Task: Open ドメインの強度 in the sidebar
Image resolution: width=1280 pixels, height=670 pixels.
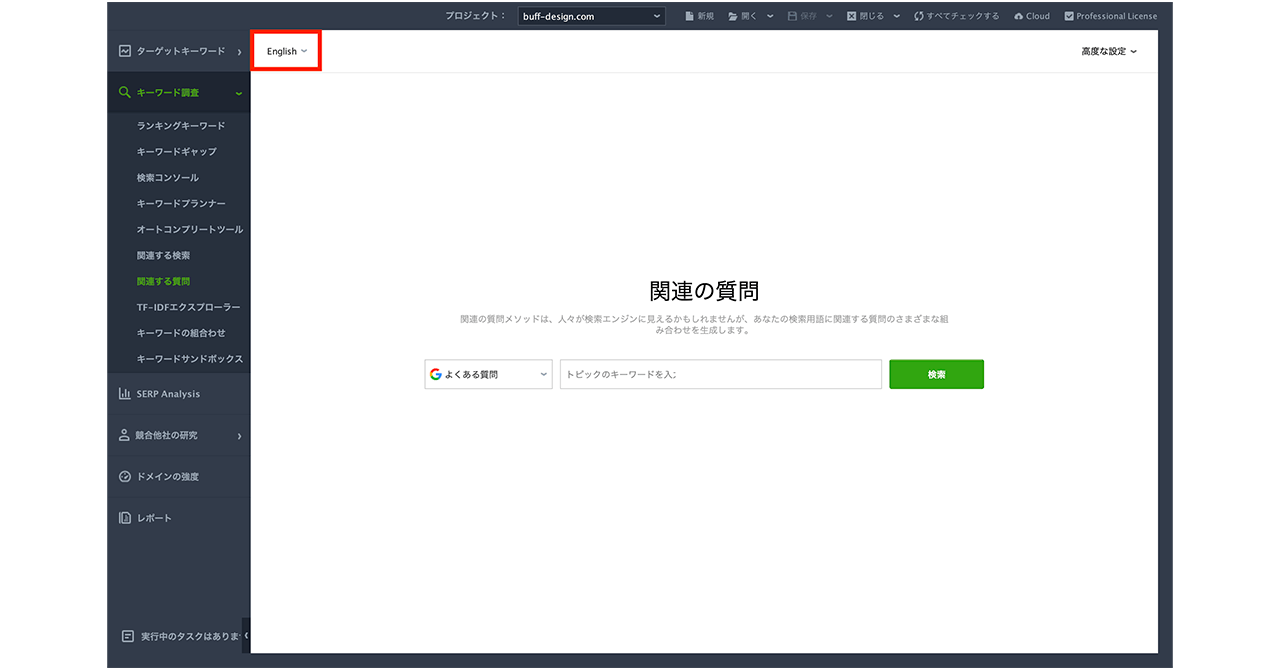Action: tap(167, 477)
